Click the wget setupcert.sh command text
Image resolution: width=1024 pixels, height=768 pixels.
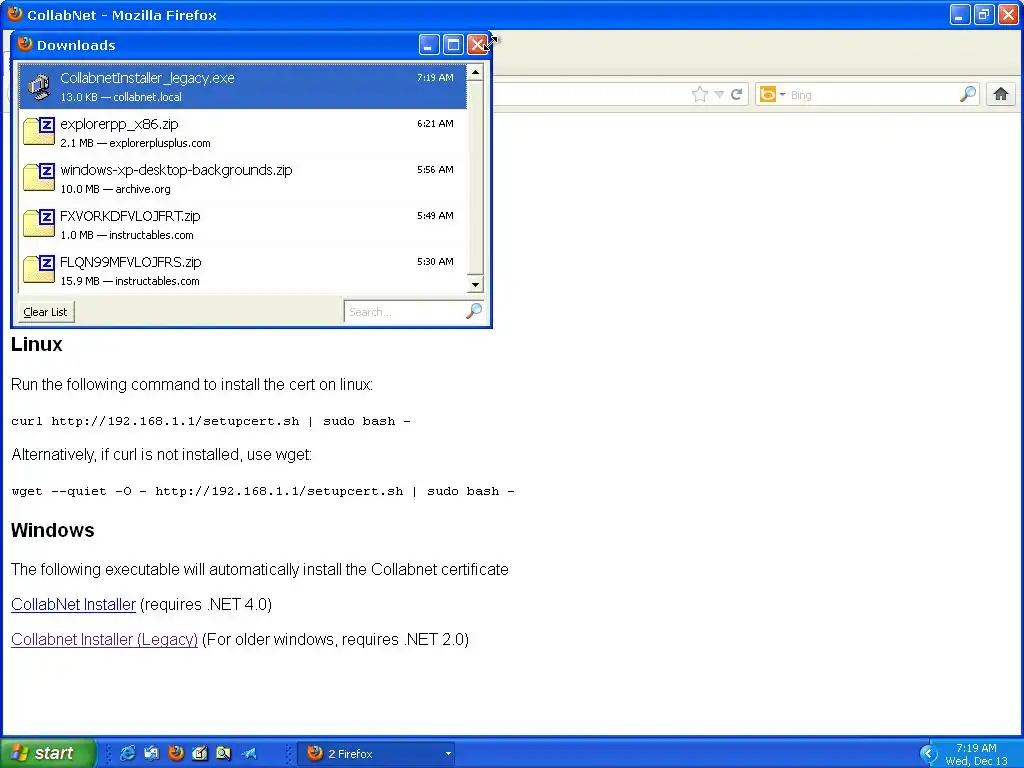263,491
